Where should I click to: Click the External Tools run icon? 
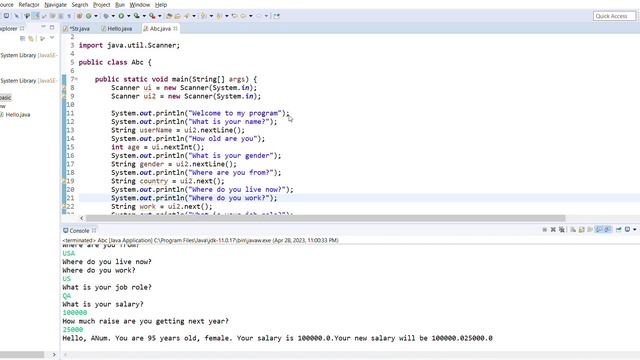[x=152, y=16]
